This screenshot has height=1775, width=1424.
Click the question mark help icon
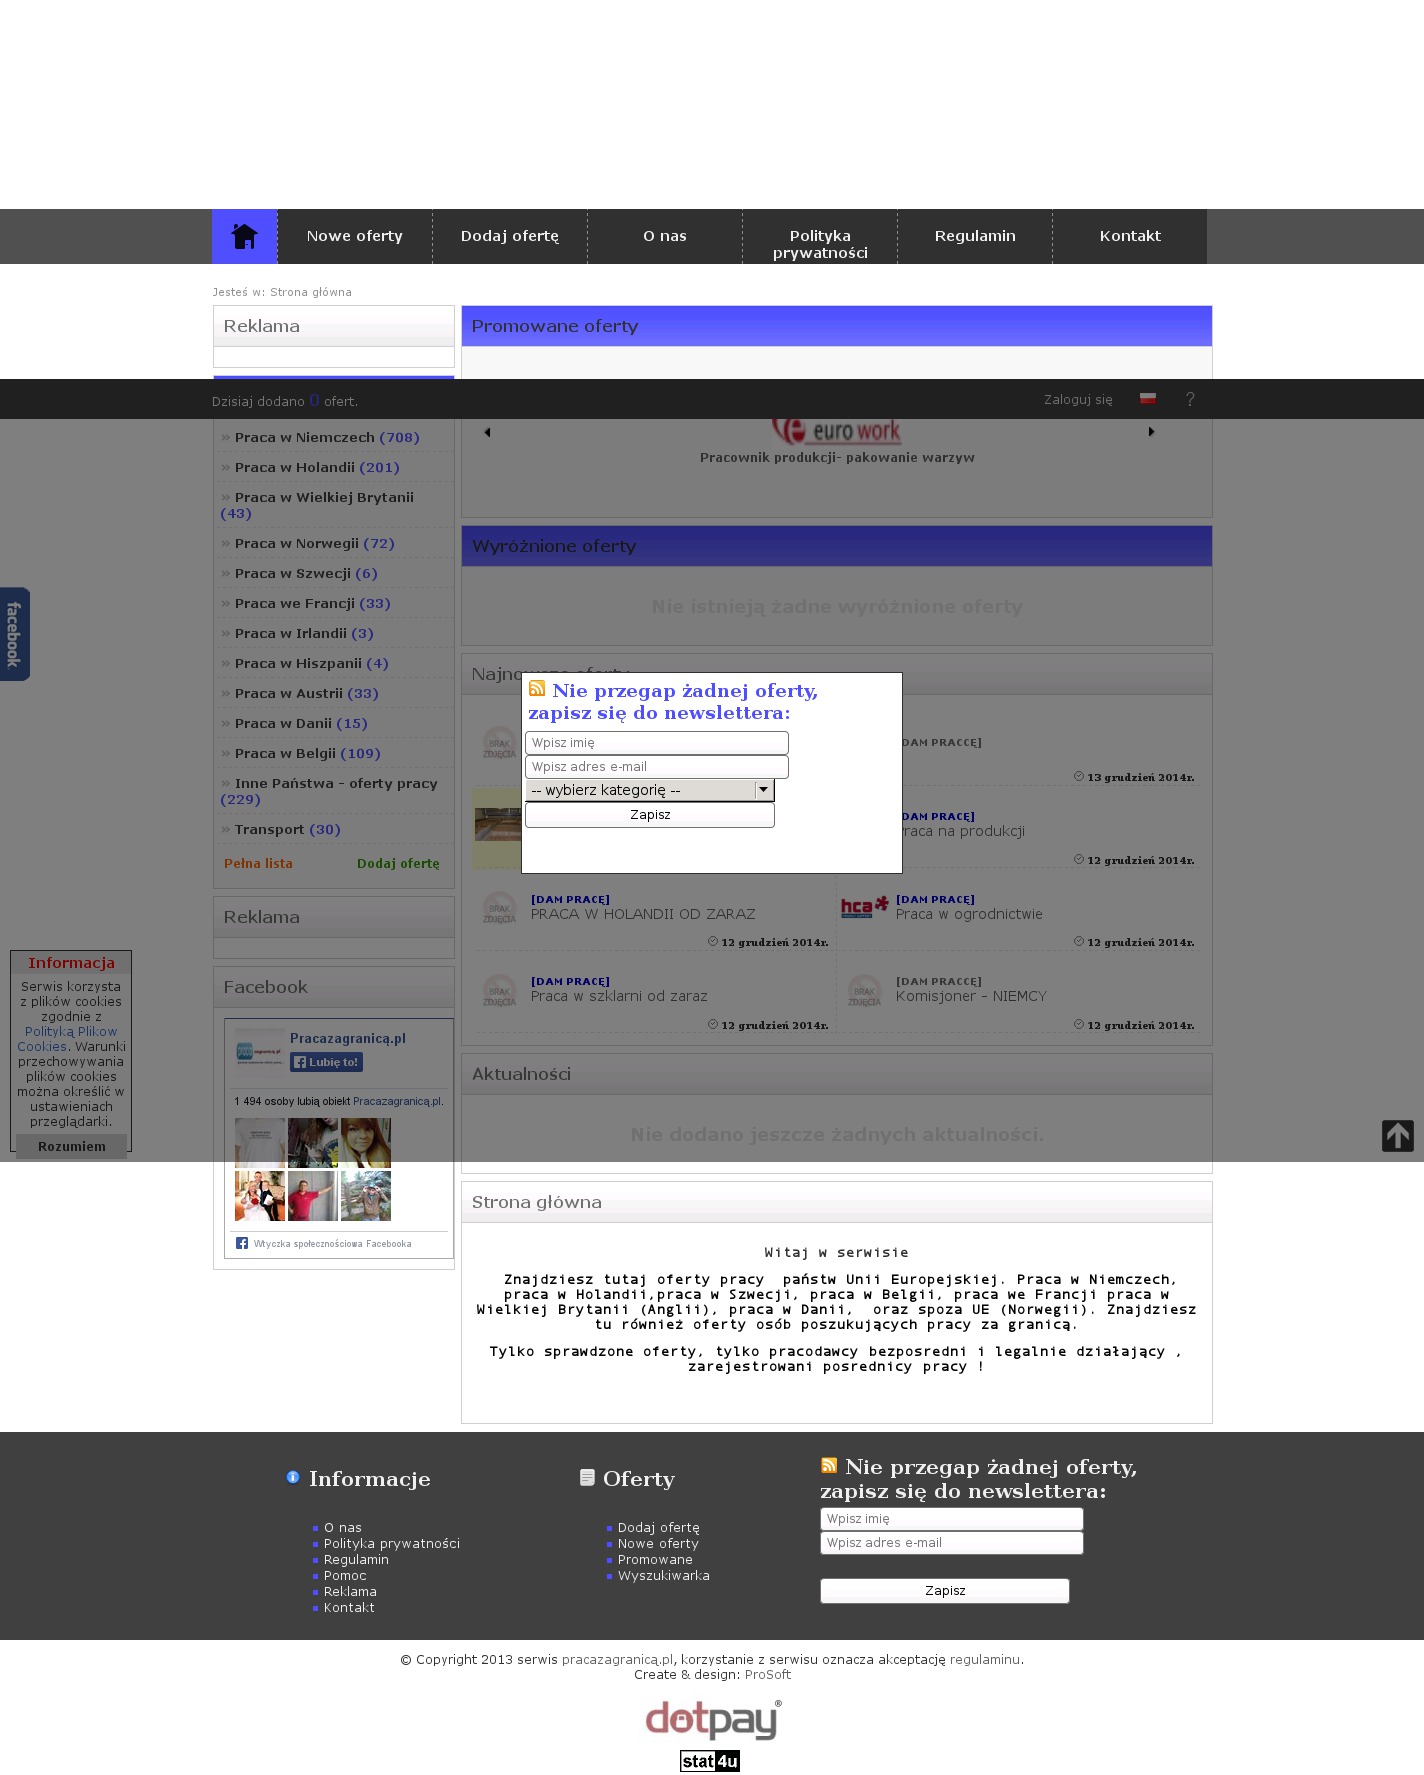point(1190,400)
